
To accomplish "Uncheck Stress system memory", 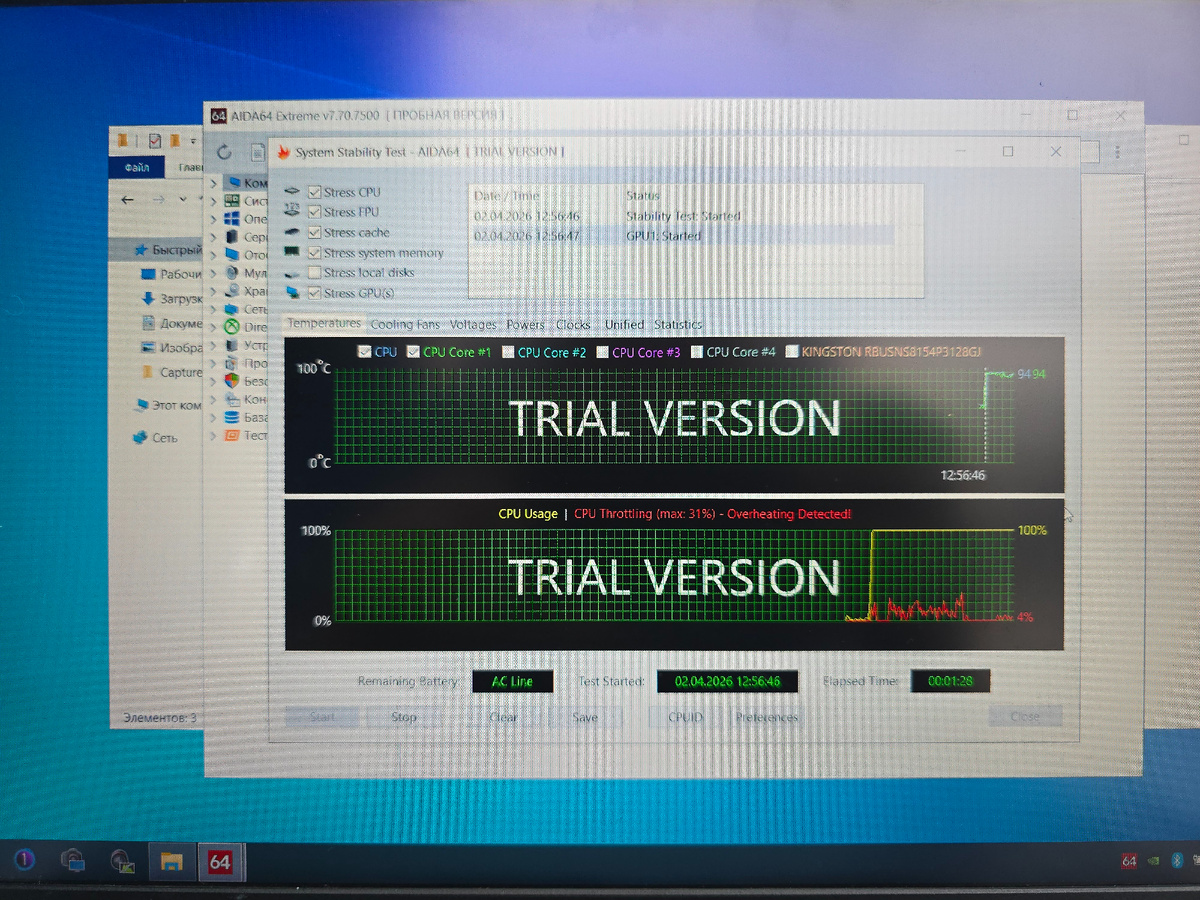I will [x=315, y=253].
